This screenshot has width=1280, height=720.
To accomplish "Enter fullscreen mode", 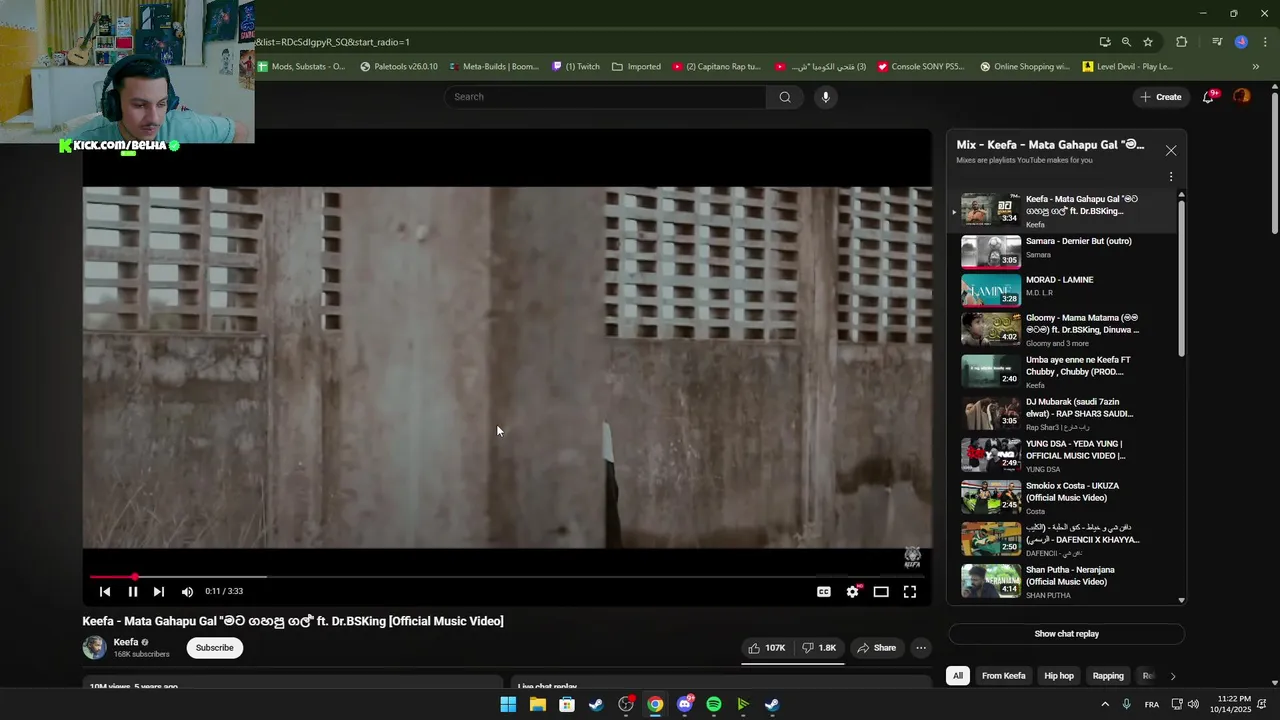I will point(910,592).
